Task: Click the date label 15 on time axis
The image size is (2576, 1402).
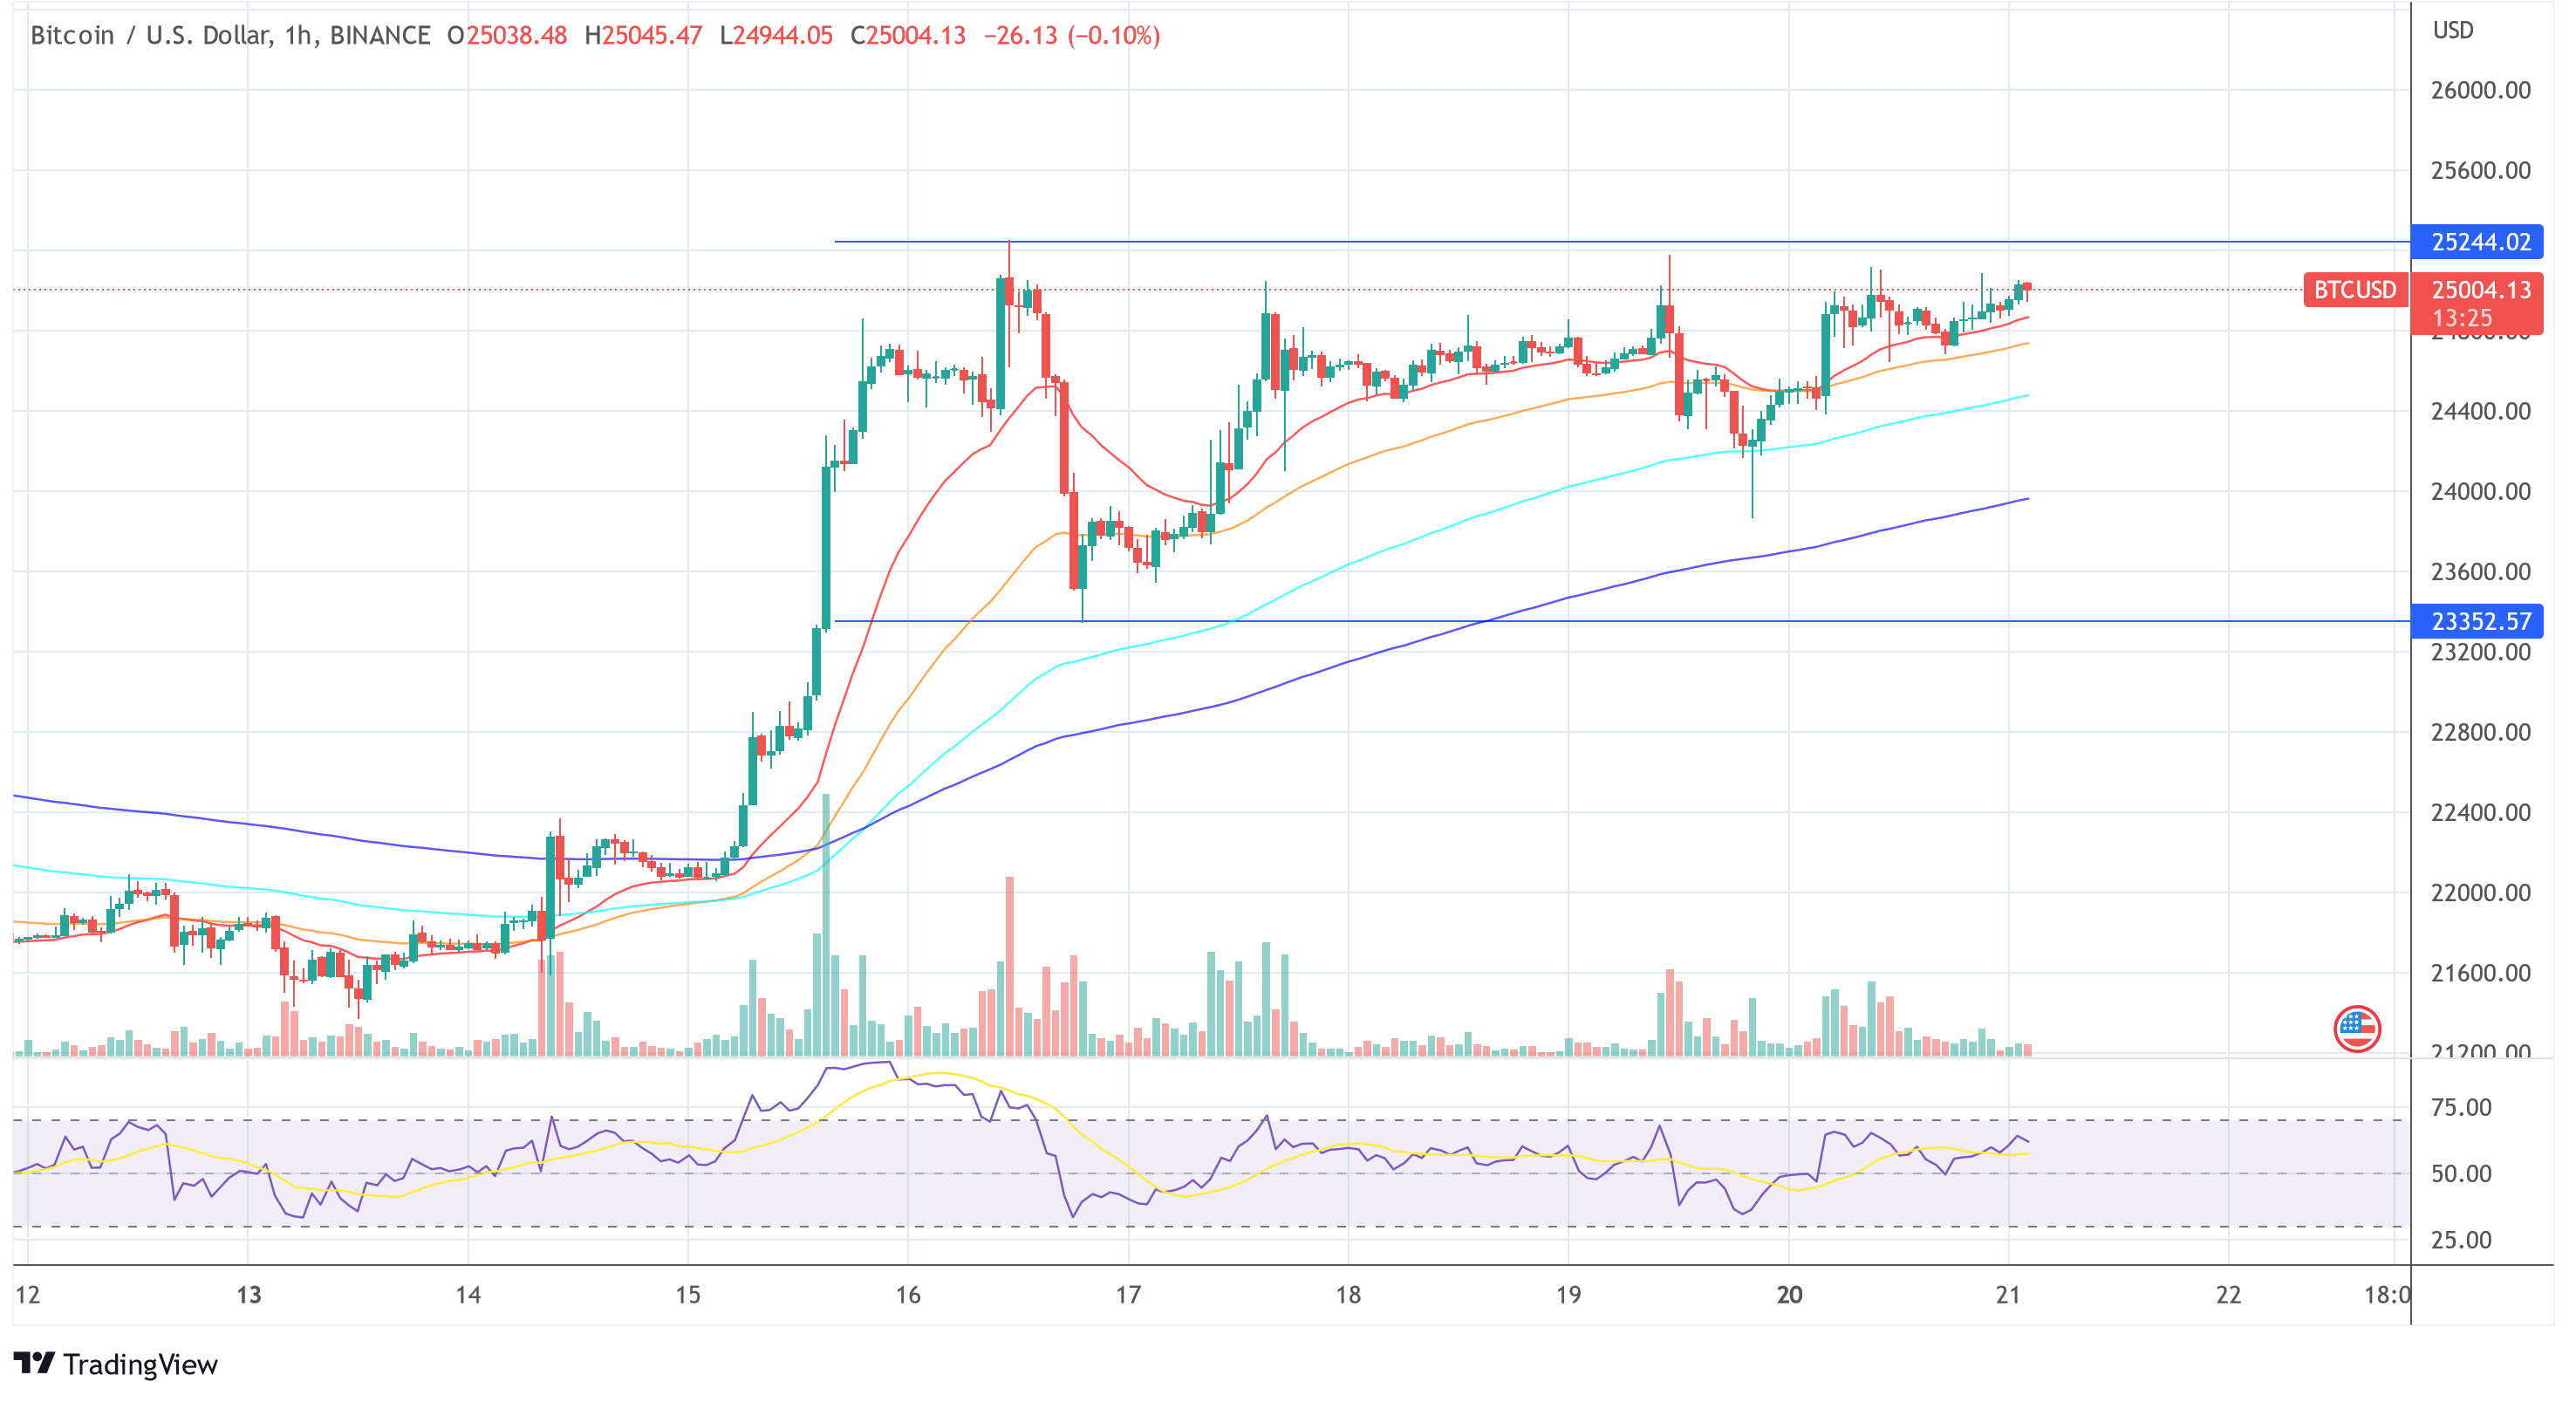Action: tap(688, 1295)
